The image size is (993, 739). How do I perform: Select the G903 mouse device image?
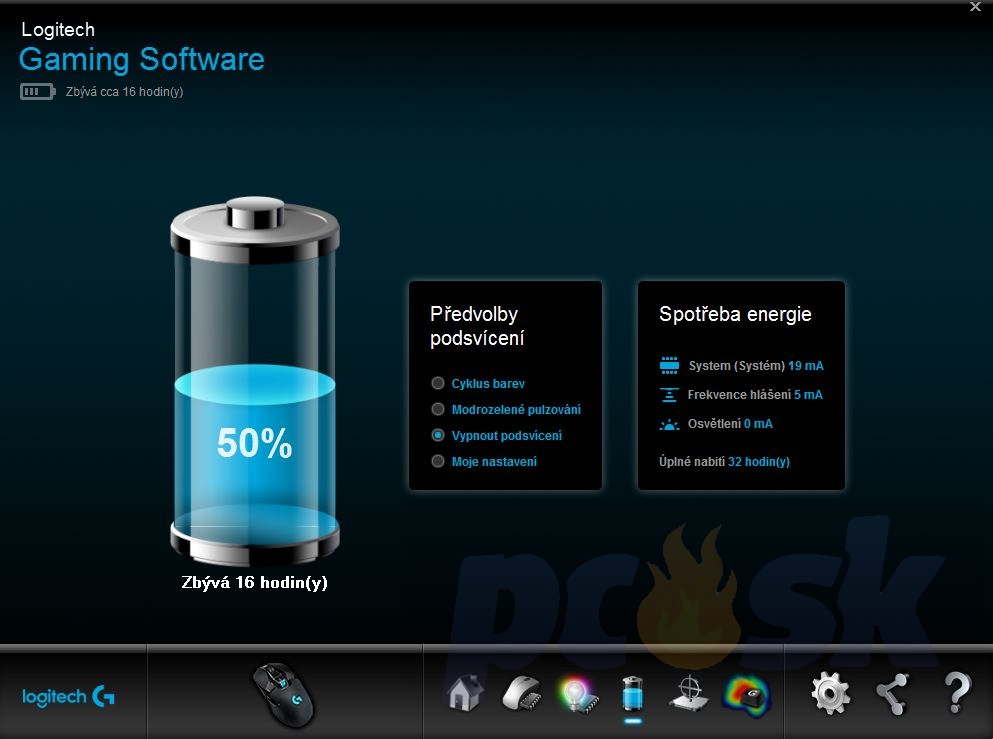(x=284, y=695)
